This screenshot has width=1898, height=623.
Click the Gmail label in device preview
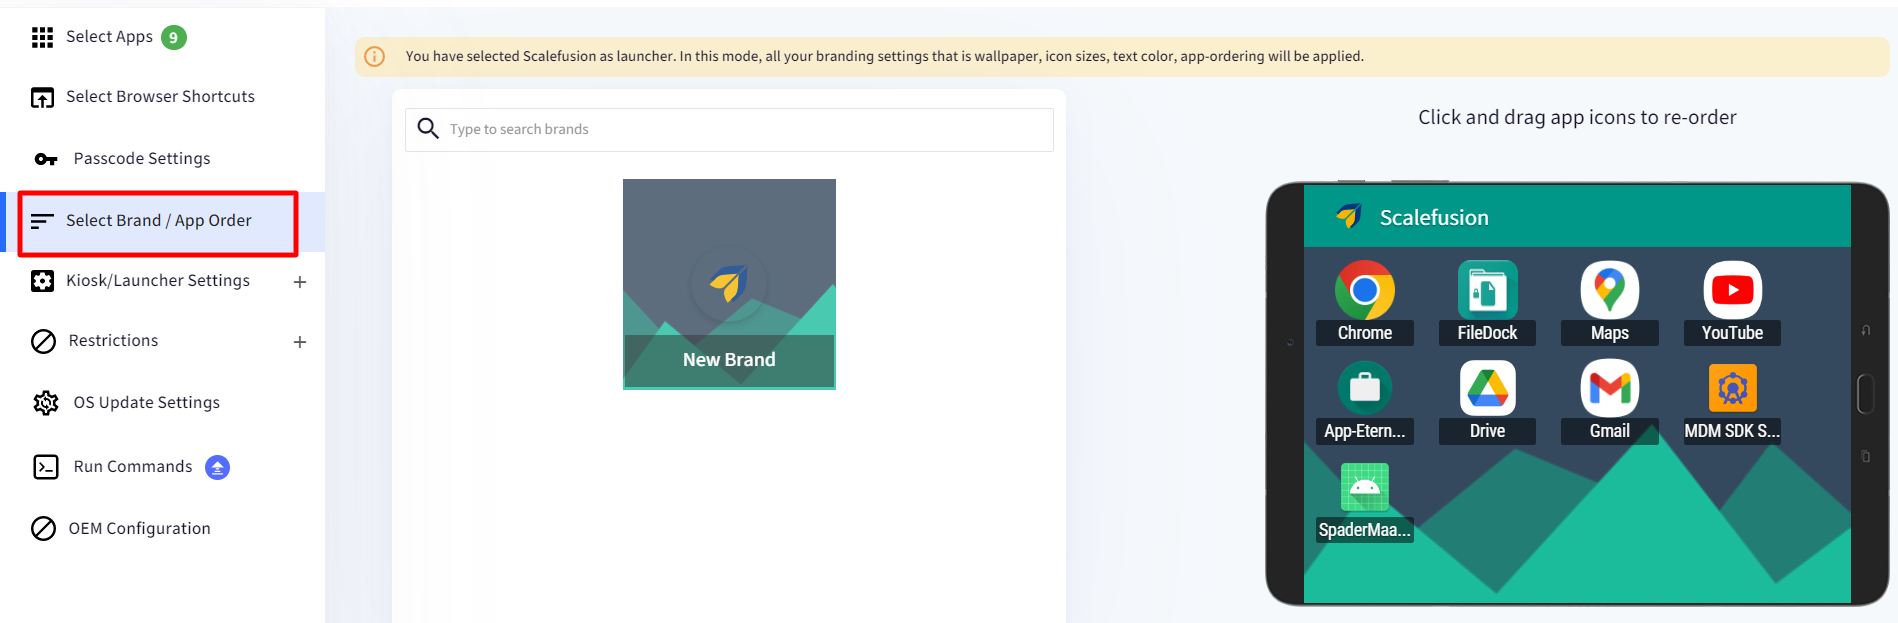(x=1610, y=431)
